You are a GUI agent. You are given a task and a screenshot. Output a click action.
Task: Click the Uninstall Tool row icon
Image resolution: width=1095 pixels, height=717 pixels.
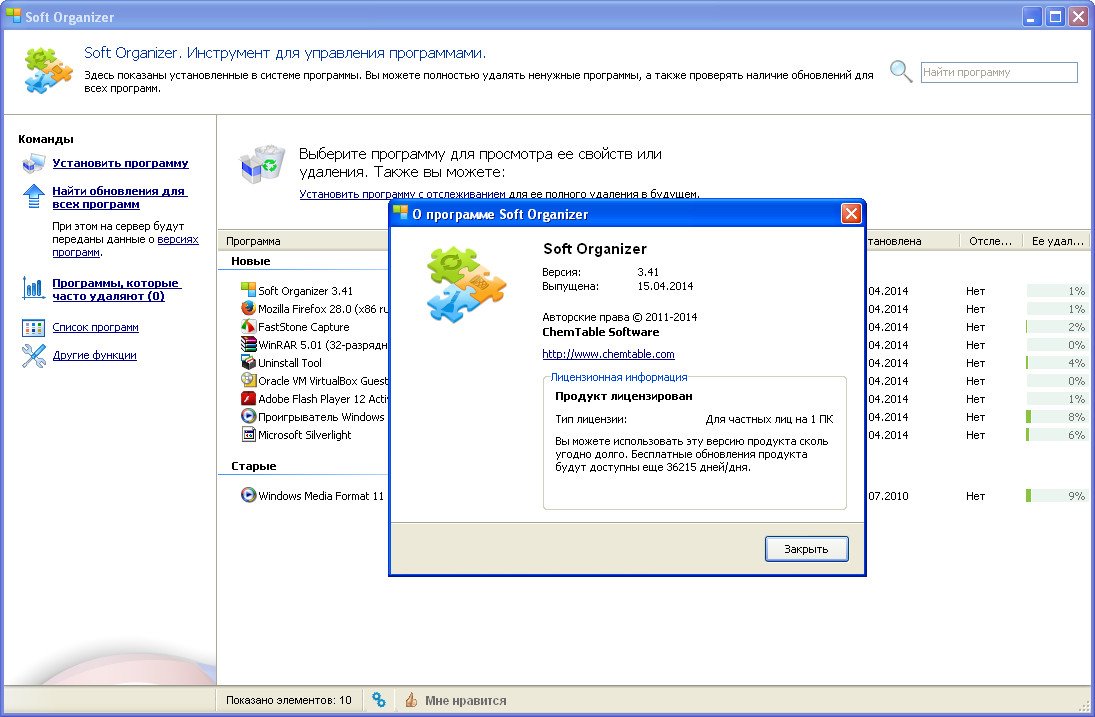pos(248,362)
